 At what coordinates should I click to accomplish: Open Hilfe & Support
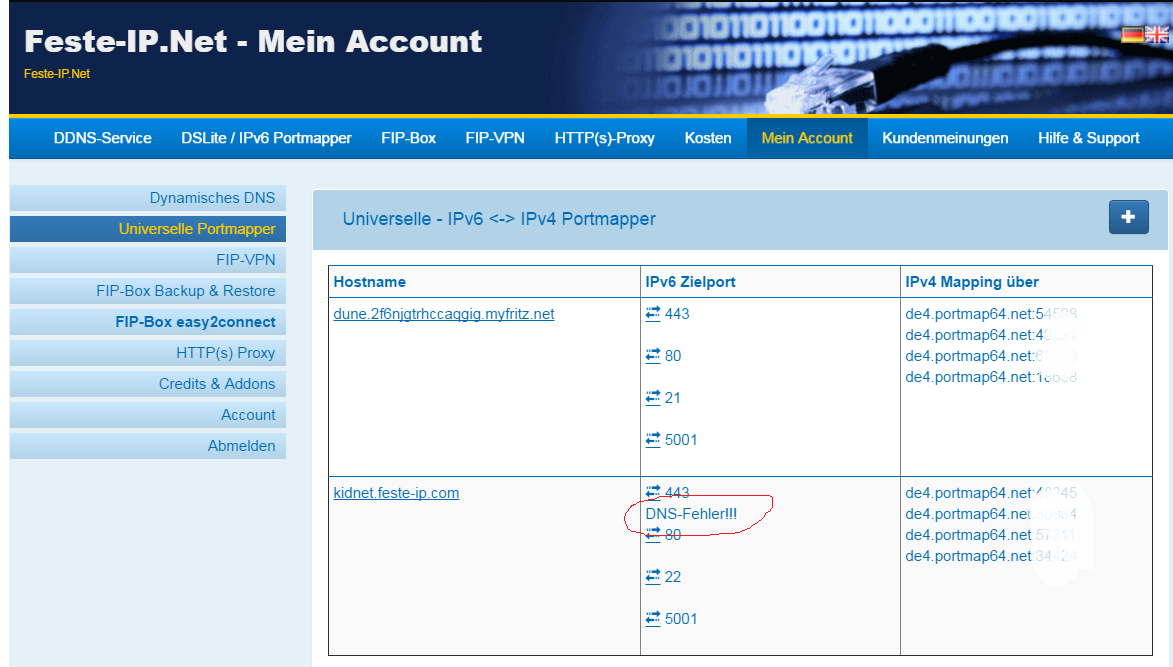tap(1088, 138)
